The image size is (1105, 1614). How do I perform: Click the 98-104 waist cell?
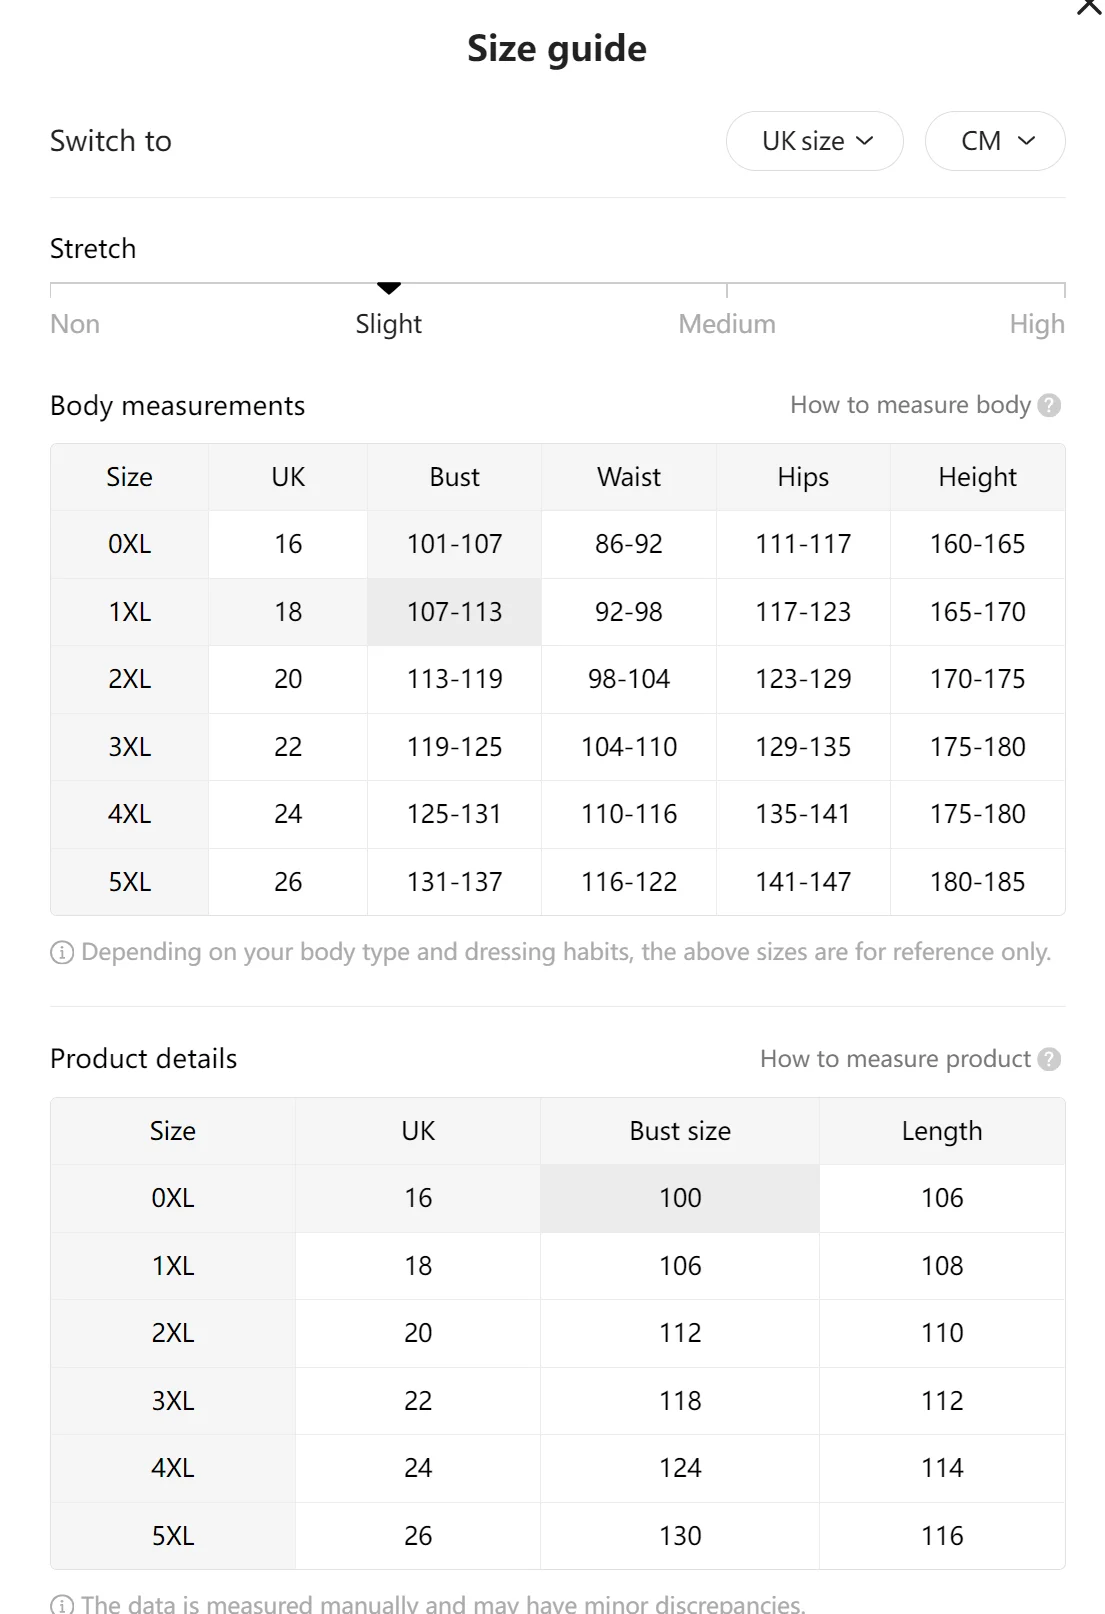coord(629,679)
